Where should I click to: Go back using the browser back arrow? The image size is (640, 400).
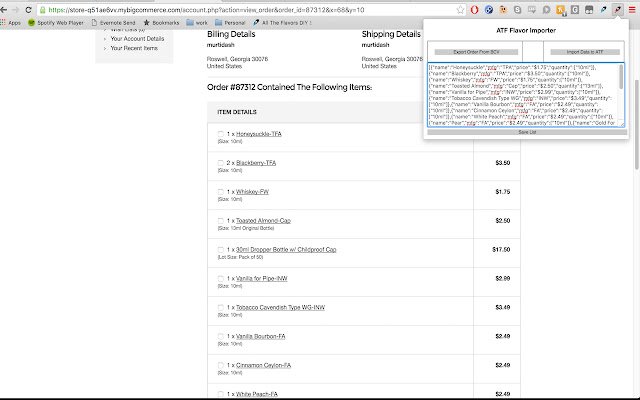pyautogui.click(x=4, y=9)
